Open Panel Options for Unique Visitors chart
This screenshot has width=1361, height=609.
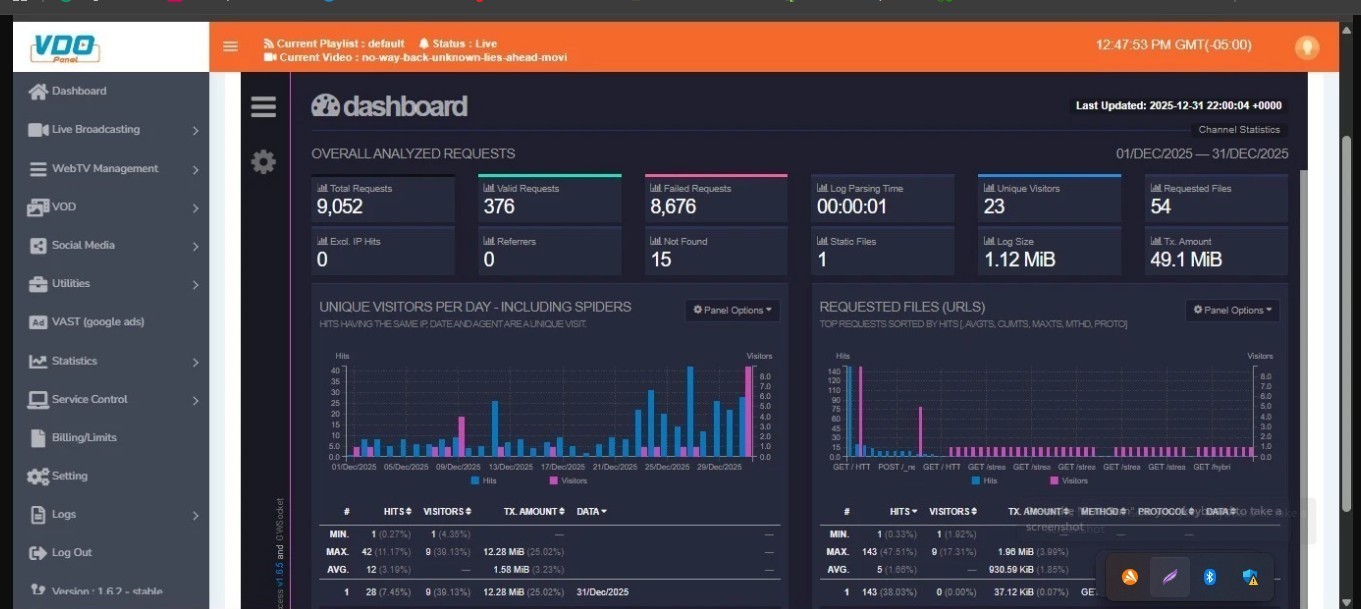tap(732, 310)
